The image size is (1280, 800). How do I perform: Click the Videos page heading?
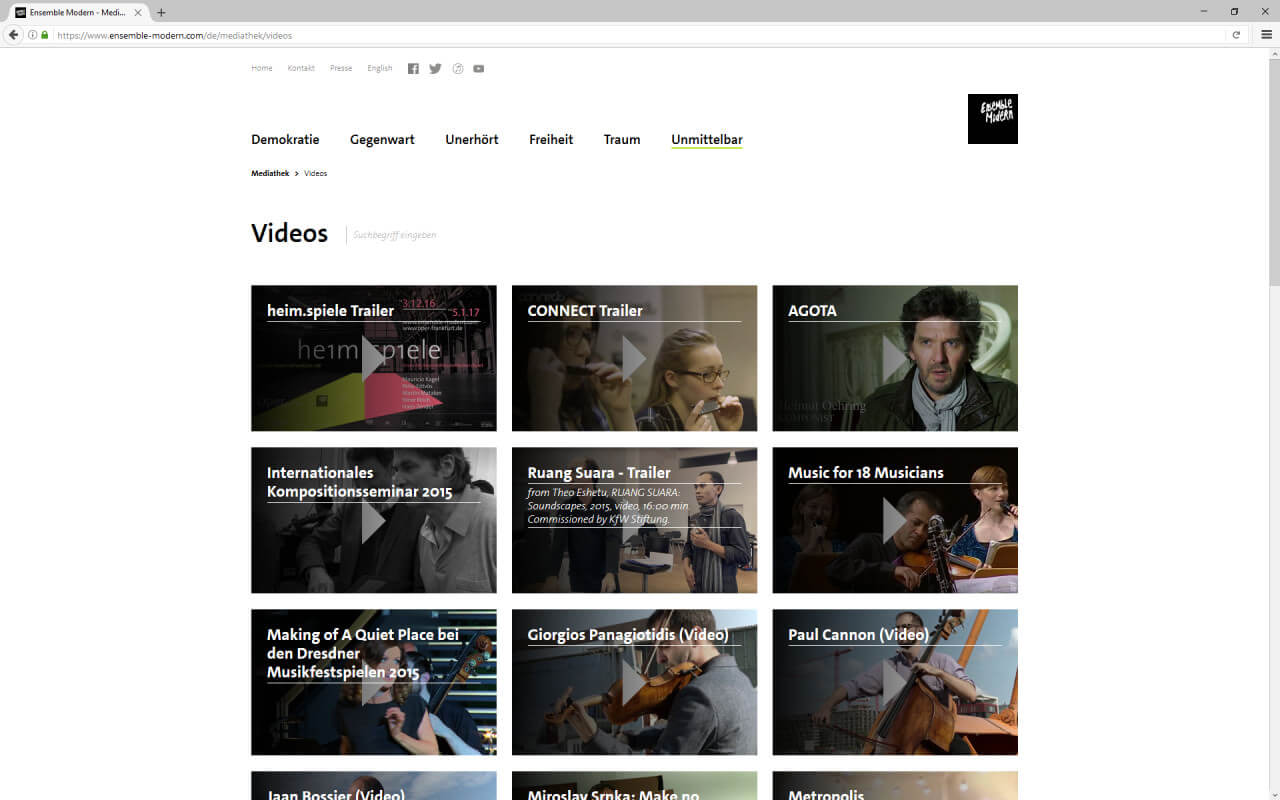click(x=290, y=233)
